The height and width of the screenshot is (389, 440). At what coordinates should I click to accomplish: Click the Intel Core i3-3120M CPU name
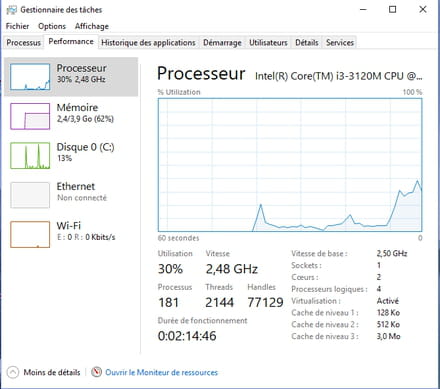coord(339,76)
